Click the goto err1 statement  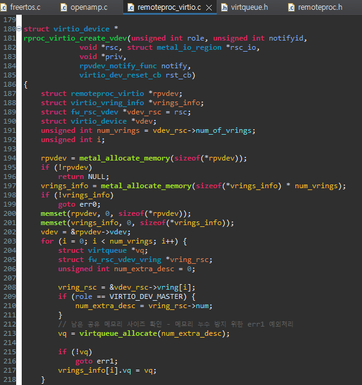pyautogui.click(x=96, y=361)
